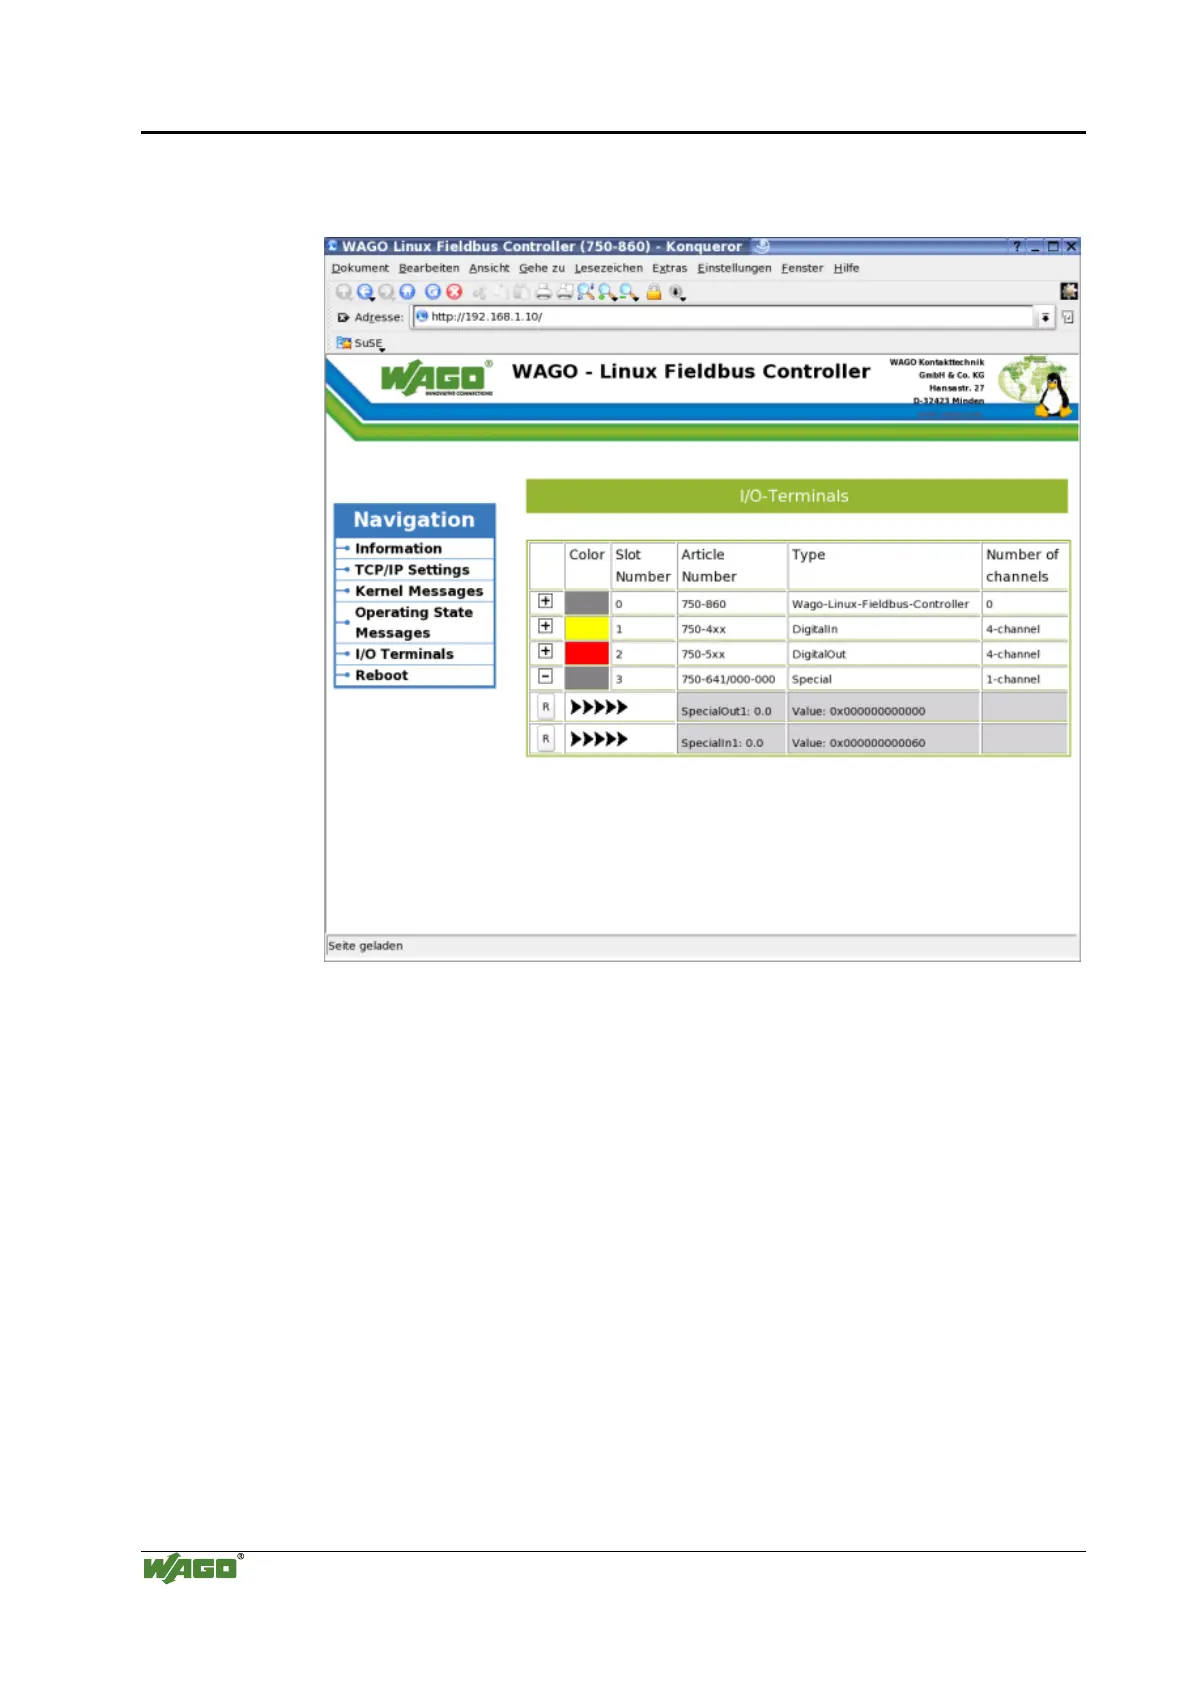The width and height of the screenshot is (1190, 1684).
Task: Open Operating State Messages link
Action: coord(414,622)
